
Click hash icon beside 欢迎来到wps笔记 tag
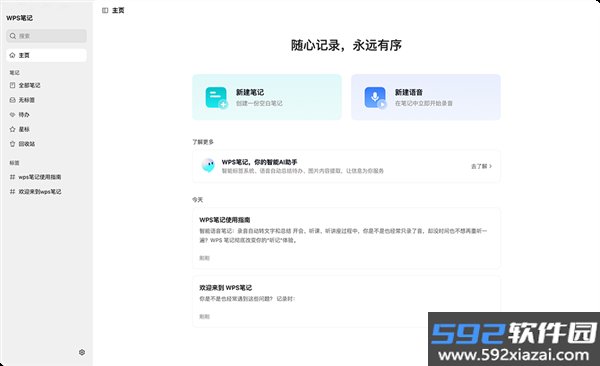click(12, 191)
